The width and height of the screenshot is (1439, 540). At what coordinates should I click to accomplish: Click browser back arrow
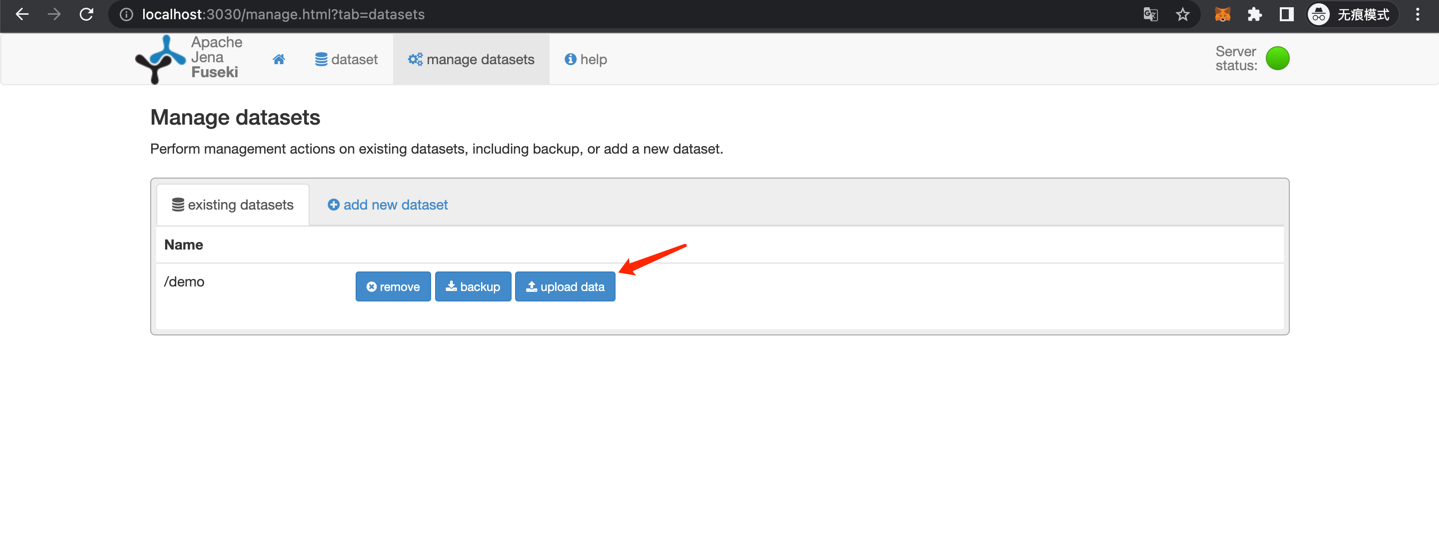pos(22,15)
